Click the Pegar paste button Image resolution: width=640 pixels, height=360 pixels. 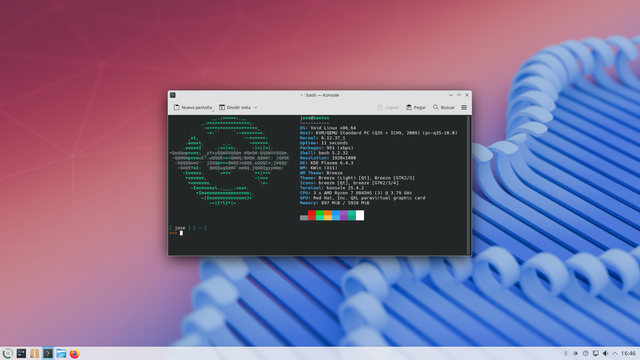tap(416, 107)
